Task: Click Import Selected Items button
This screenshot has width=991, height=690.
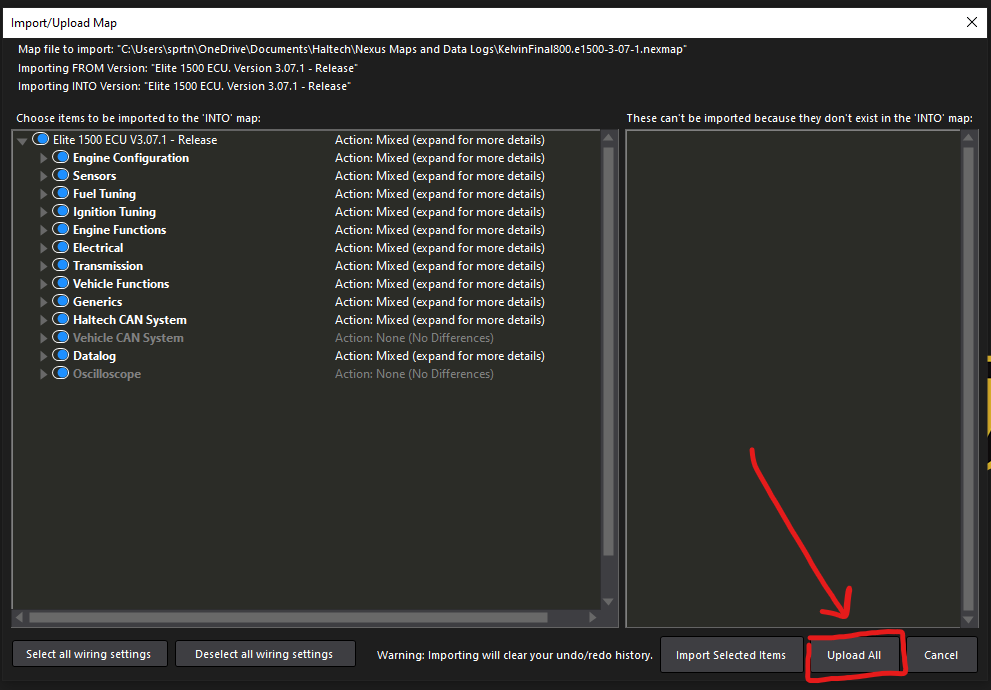Action: (731, 655)
